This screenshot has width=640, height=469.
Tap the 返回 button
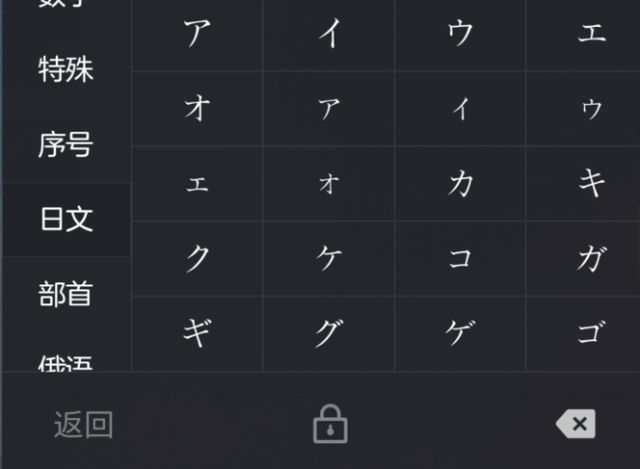click(x=83, y=424)
